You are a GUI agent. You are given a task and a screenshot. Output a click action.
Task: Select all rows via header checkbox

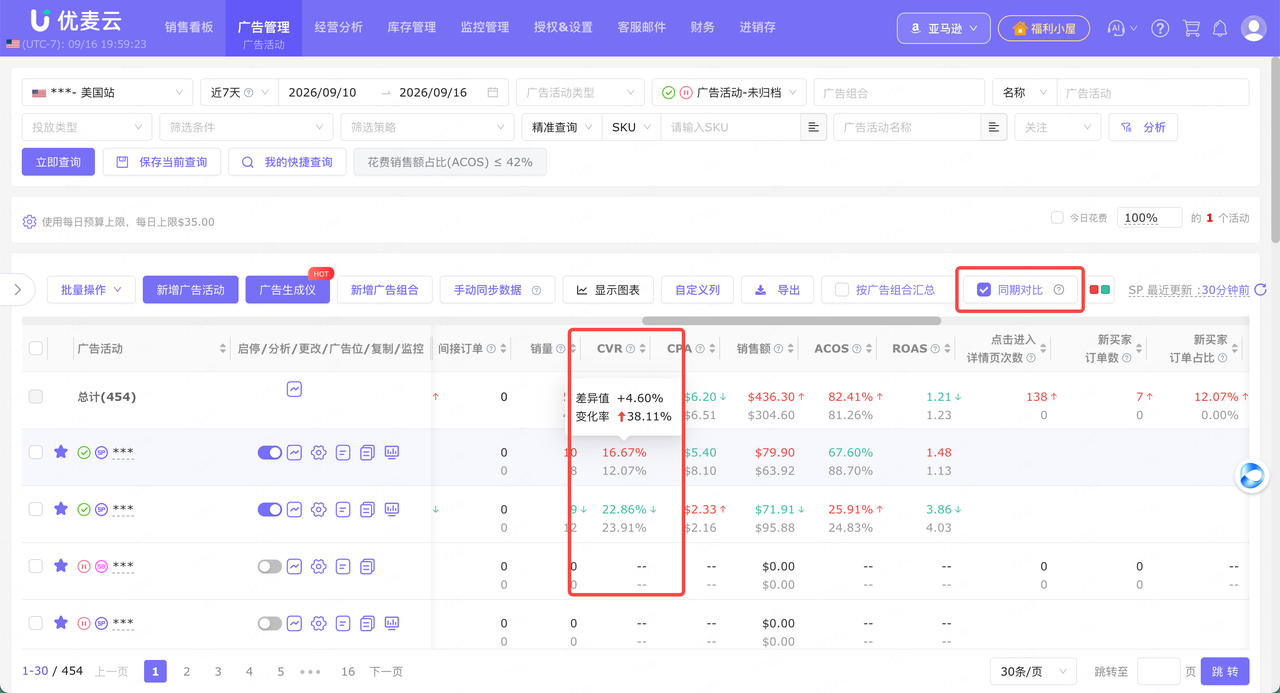tap(36, 349)
